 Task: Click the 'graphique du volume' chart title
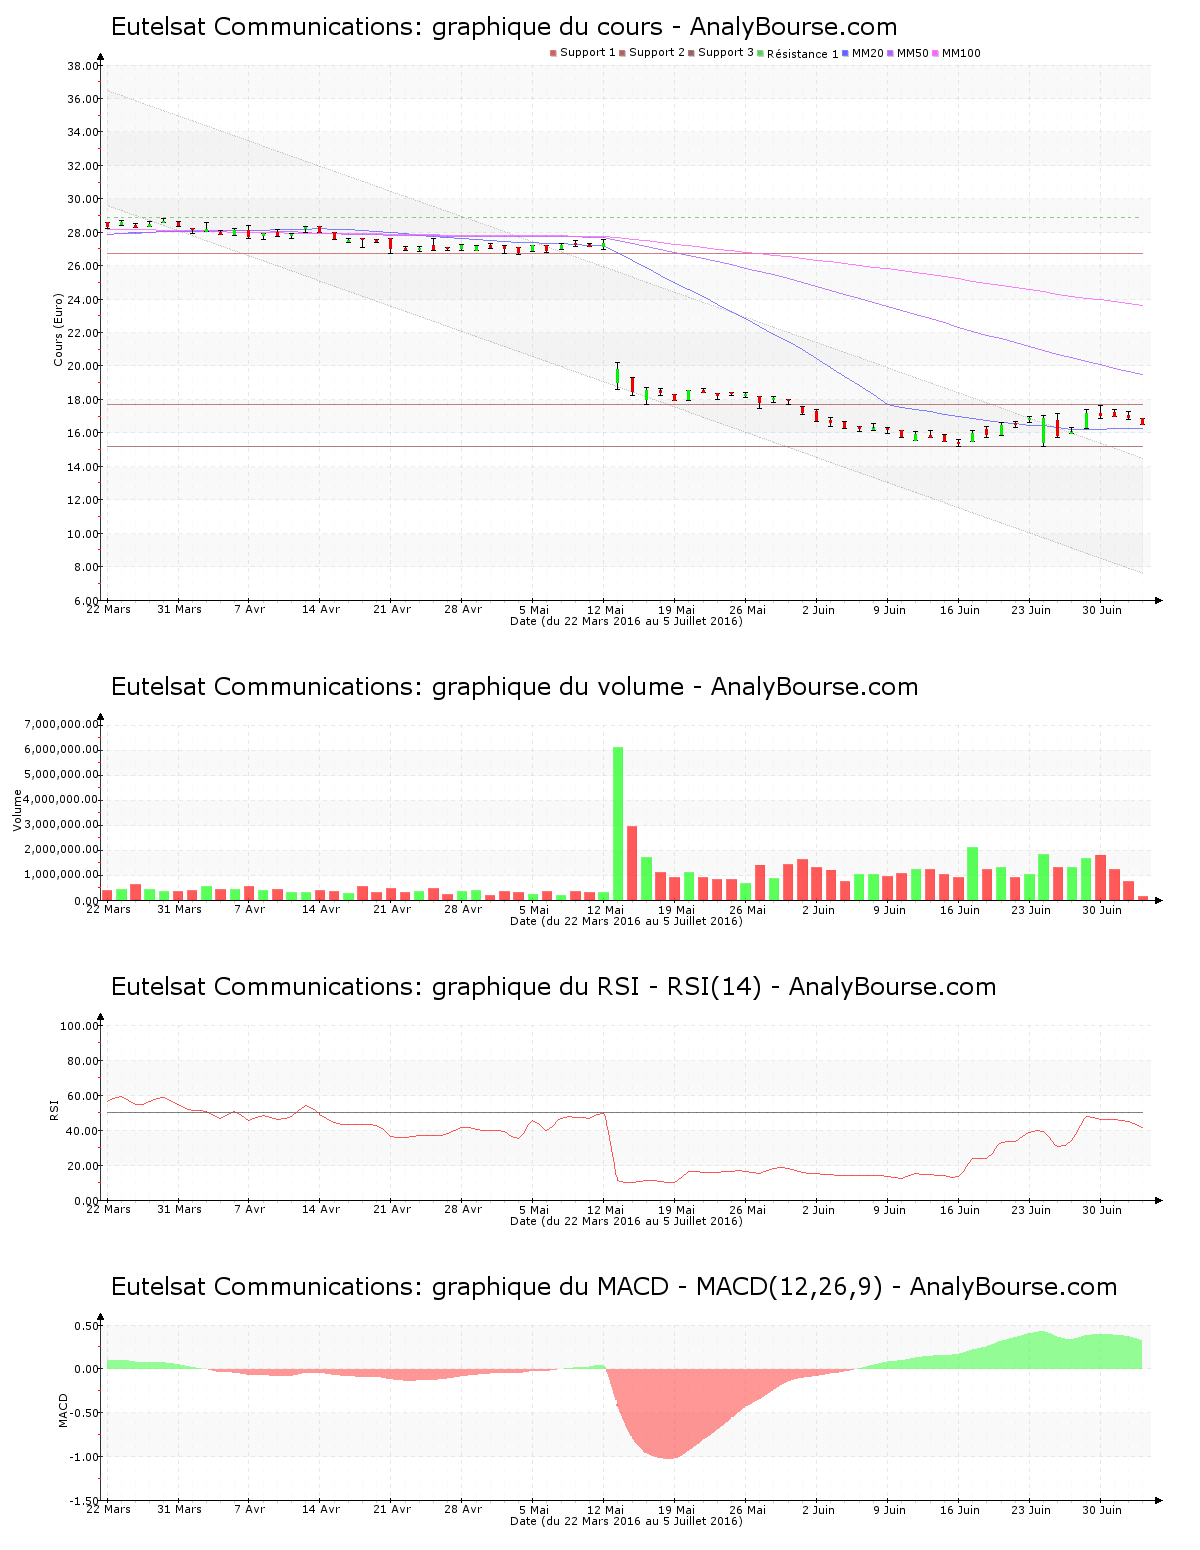click(x=514, y=687)
